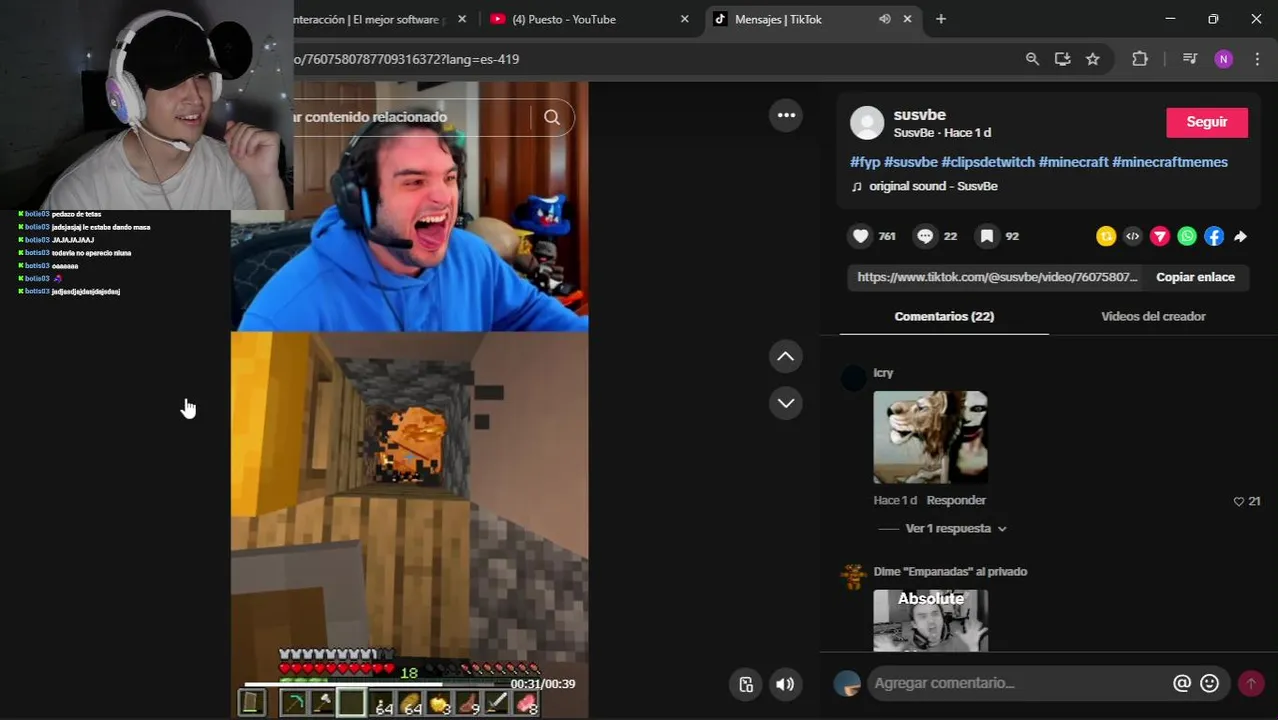
Task: Open Chrome zoom magnifier icon in address bar
Action: point(1032,59)
